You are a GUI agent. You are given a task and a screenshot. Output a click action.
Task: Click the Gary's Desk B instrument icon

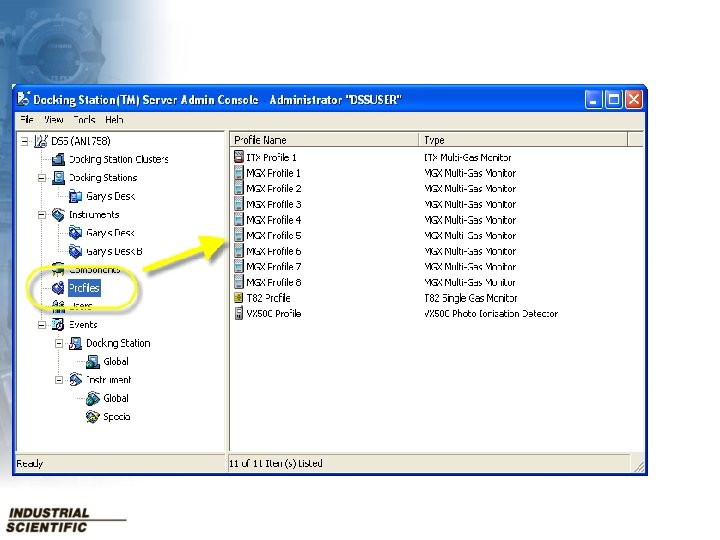coord(75,251)
